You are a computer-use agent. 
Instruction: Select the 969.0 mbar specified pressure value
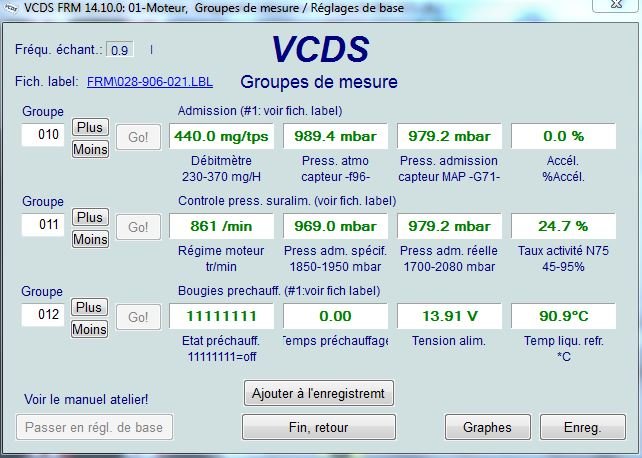click(x=335, y=226)
